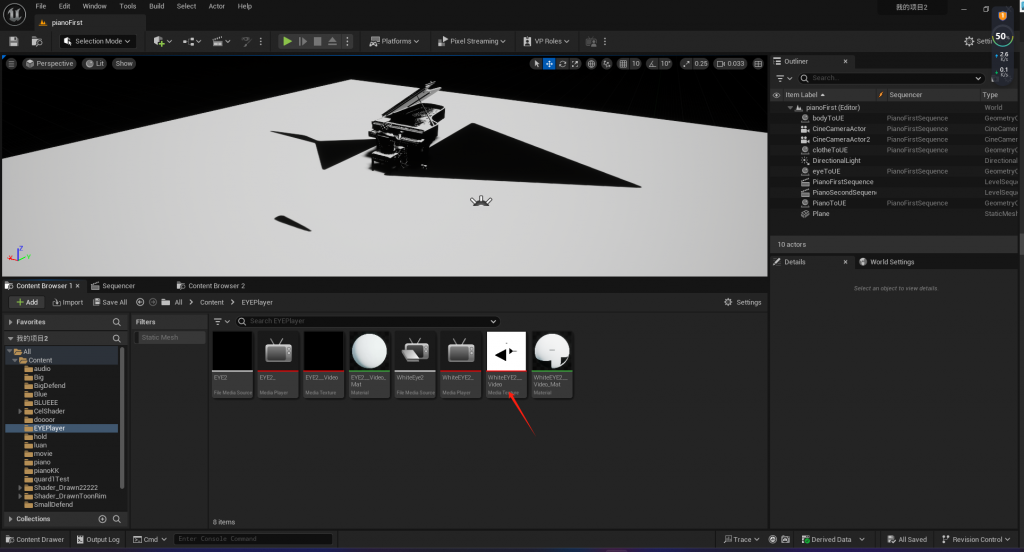Add a new collection with plus icon

[x=103, y=519]
